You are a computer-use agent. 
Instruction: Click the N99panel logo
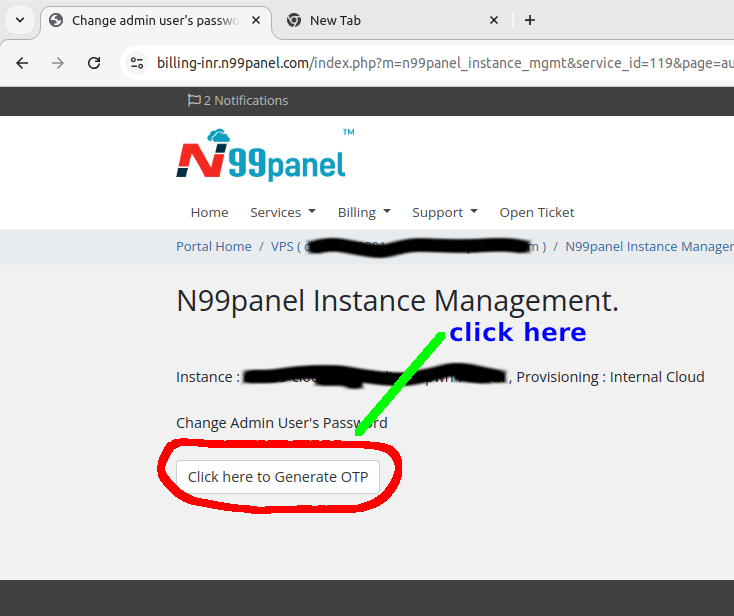[262, 156]
